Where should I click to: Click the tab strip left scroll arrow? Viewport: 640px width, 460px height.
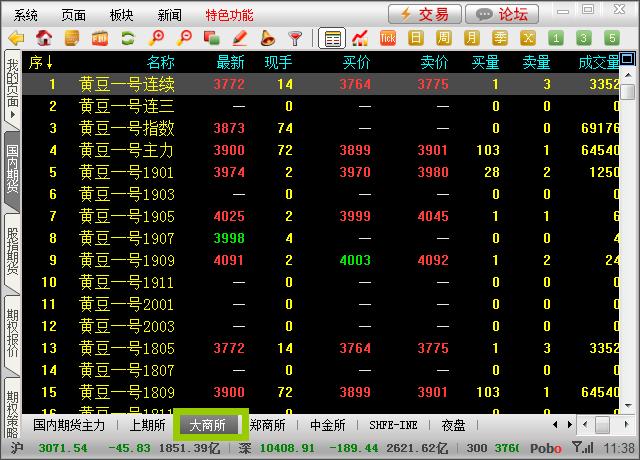[x=555, y=425]
